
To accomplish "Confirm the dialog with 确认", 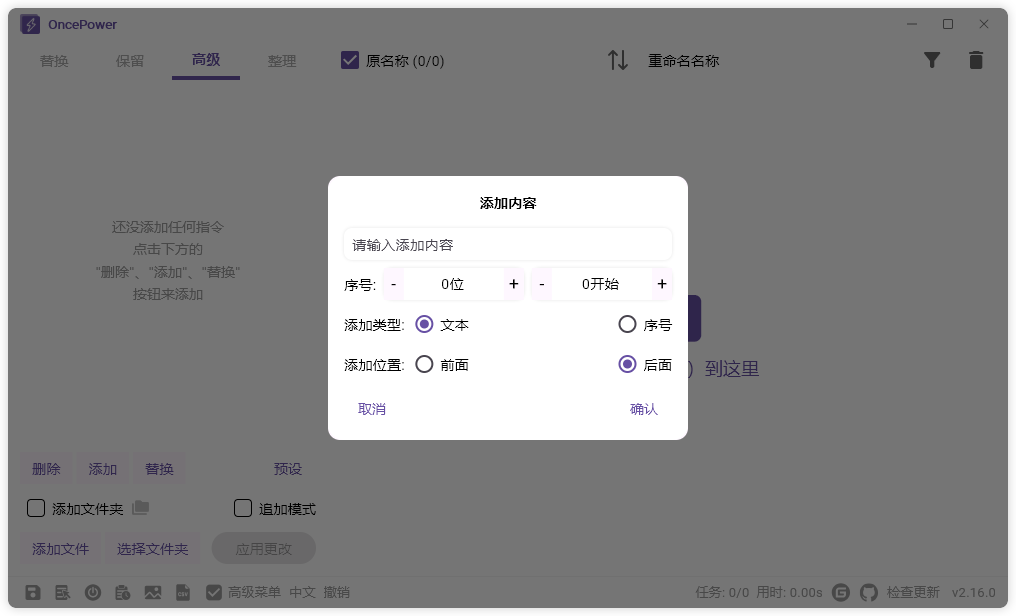I will [644, 410].
